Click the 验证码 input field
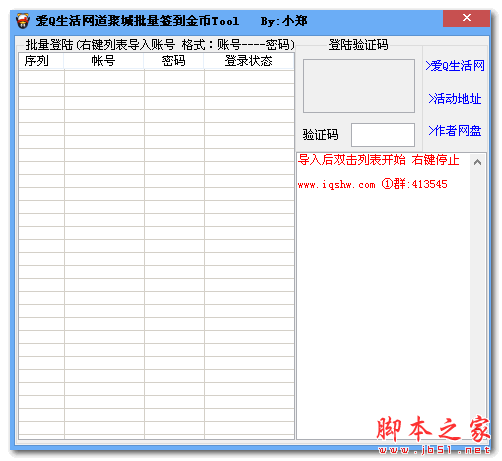502x461 pixels. click(383, 135)
